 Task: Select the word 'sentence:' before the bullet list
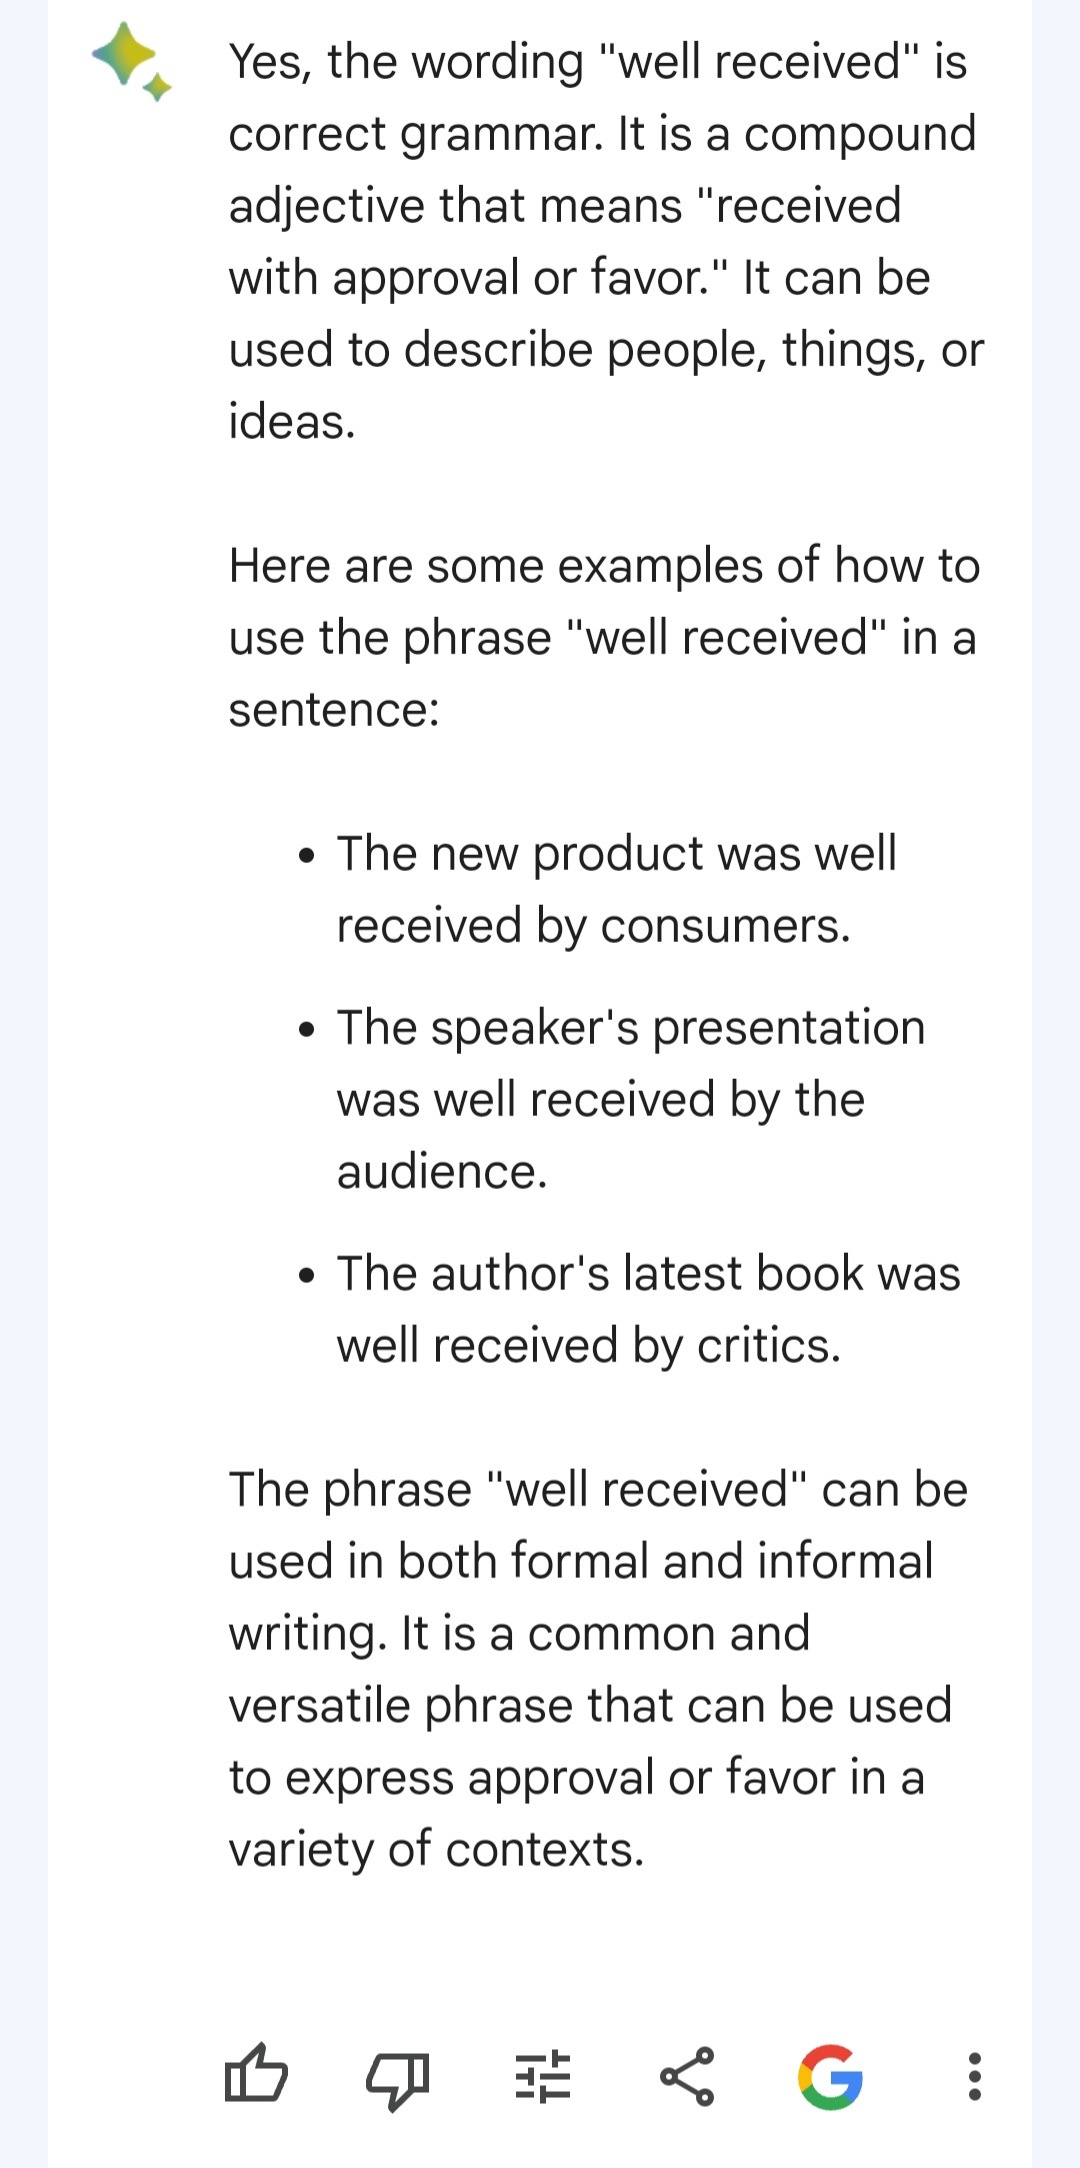[334, 710]
